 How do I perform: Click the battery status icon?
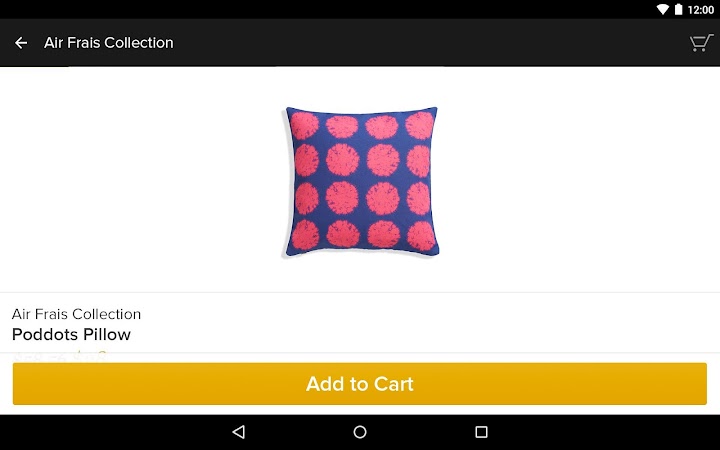click(x=678, y=9)
